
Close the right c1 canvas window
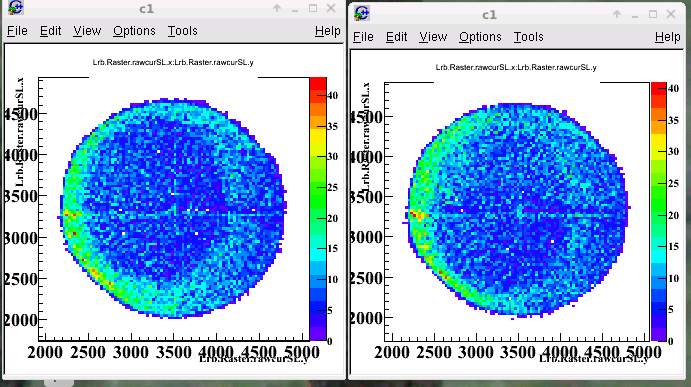pos(671,14)
